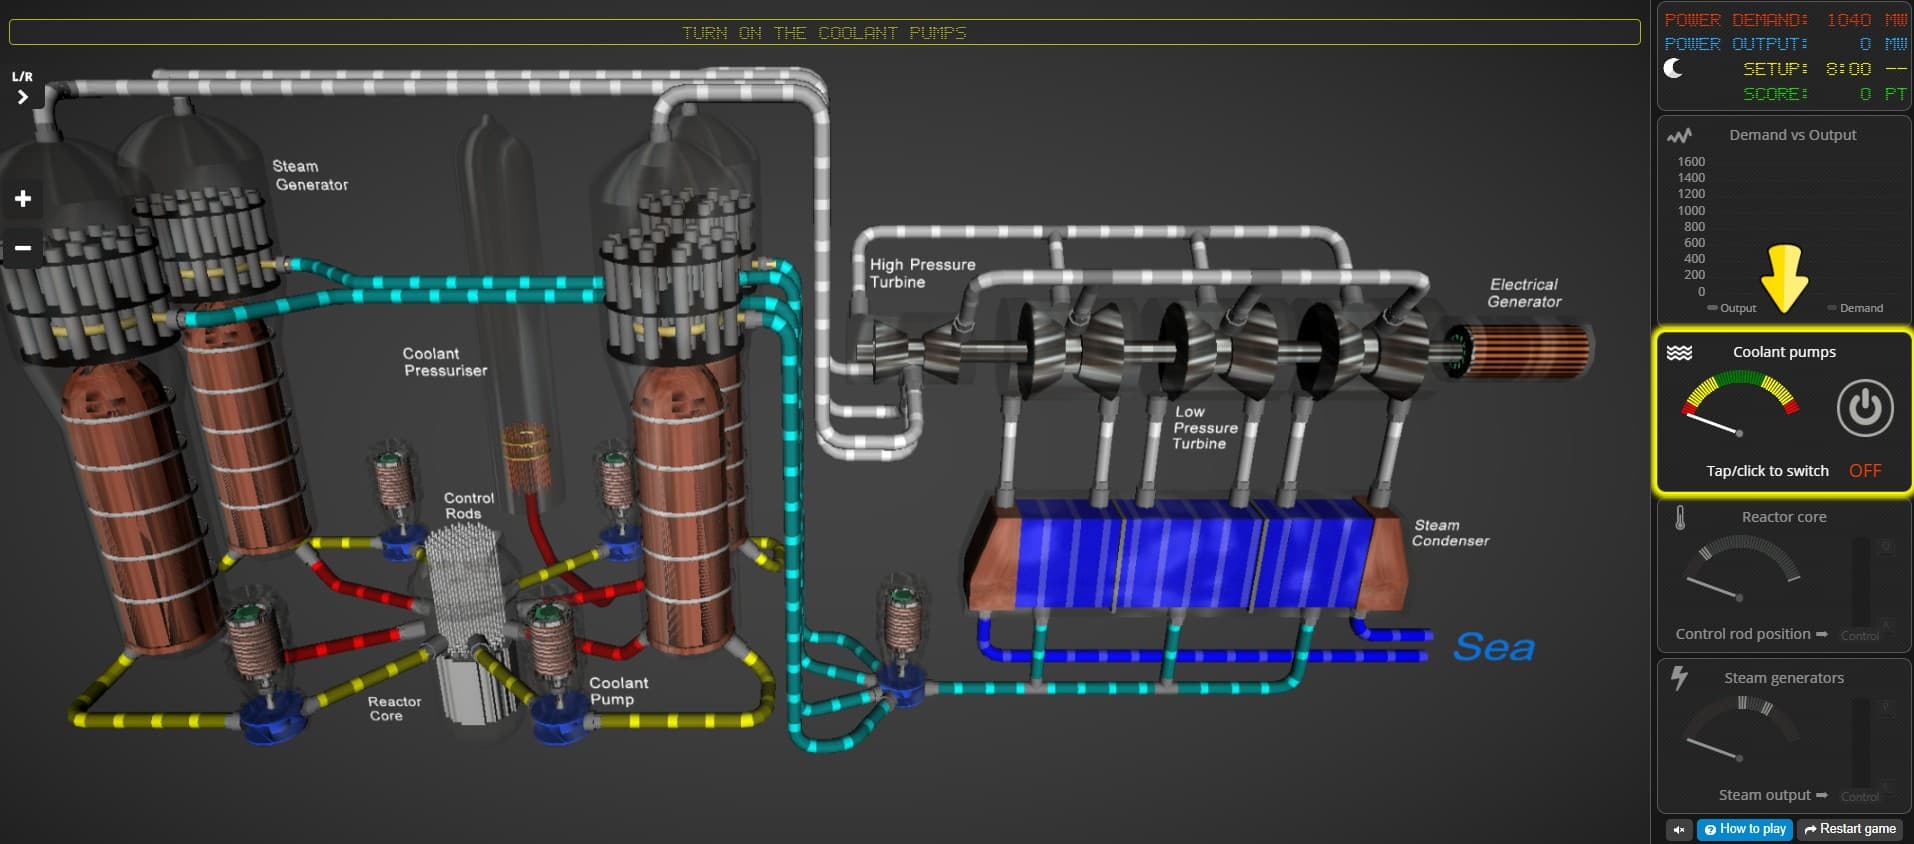Click the reactor core temperature gauge
Image resolution: width=1914 pixels, height=844 pixels.
(1741, 570)
